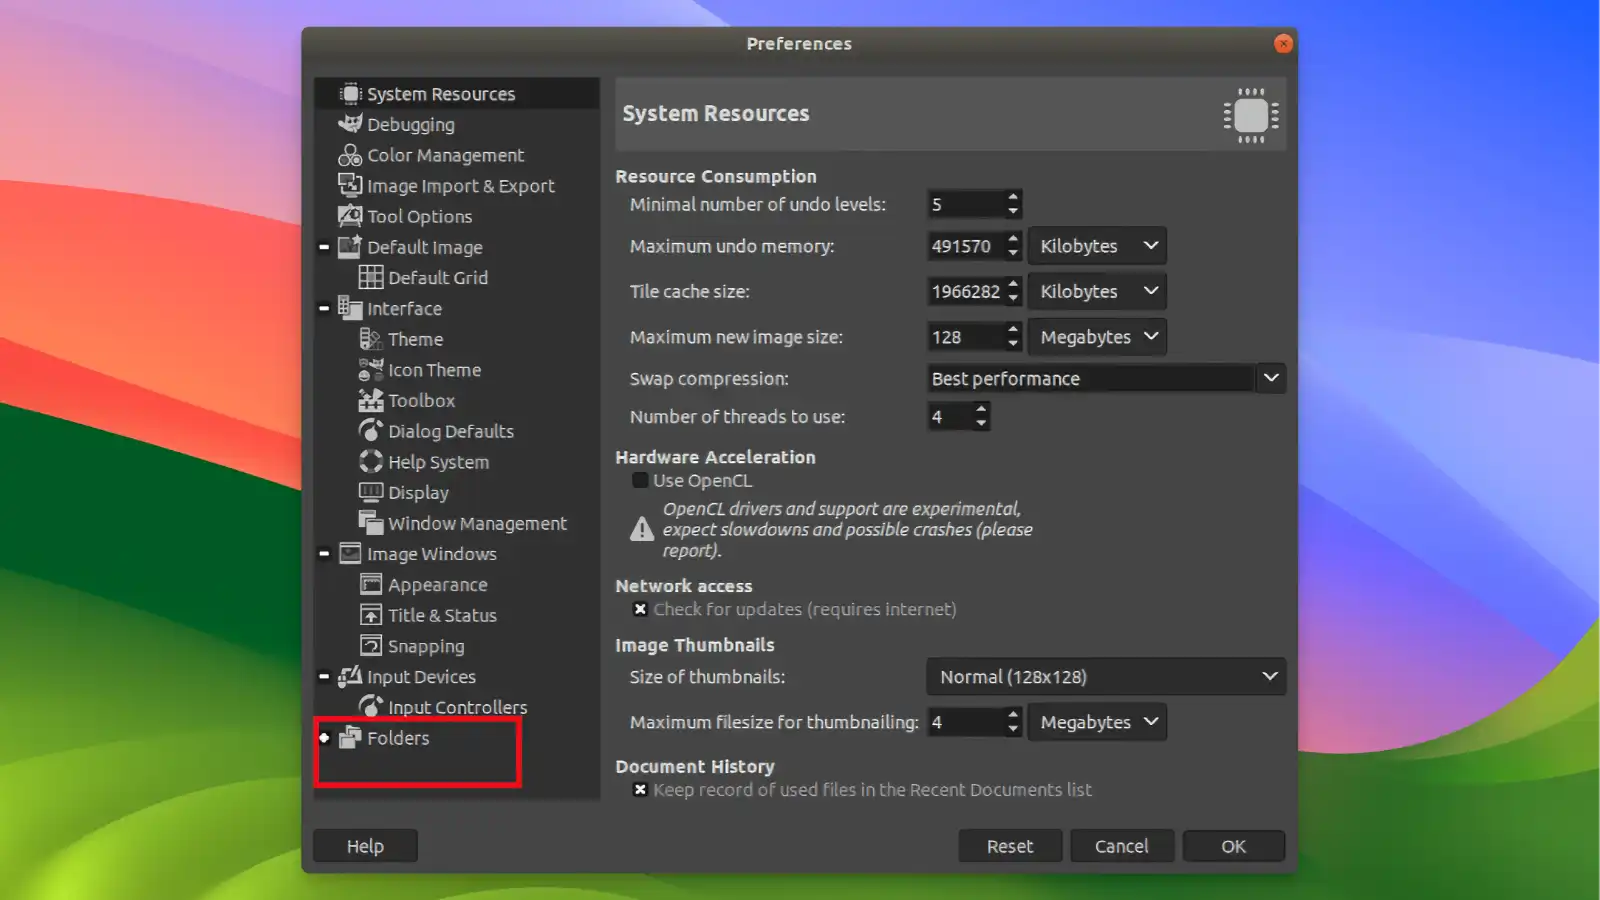Select the Folders category
Image resolution: width=1600 pixels, height=900 pixels.
coord(398,737)
